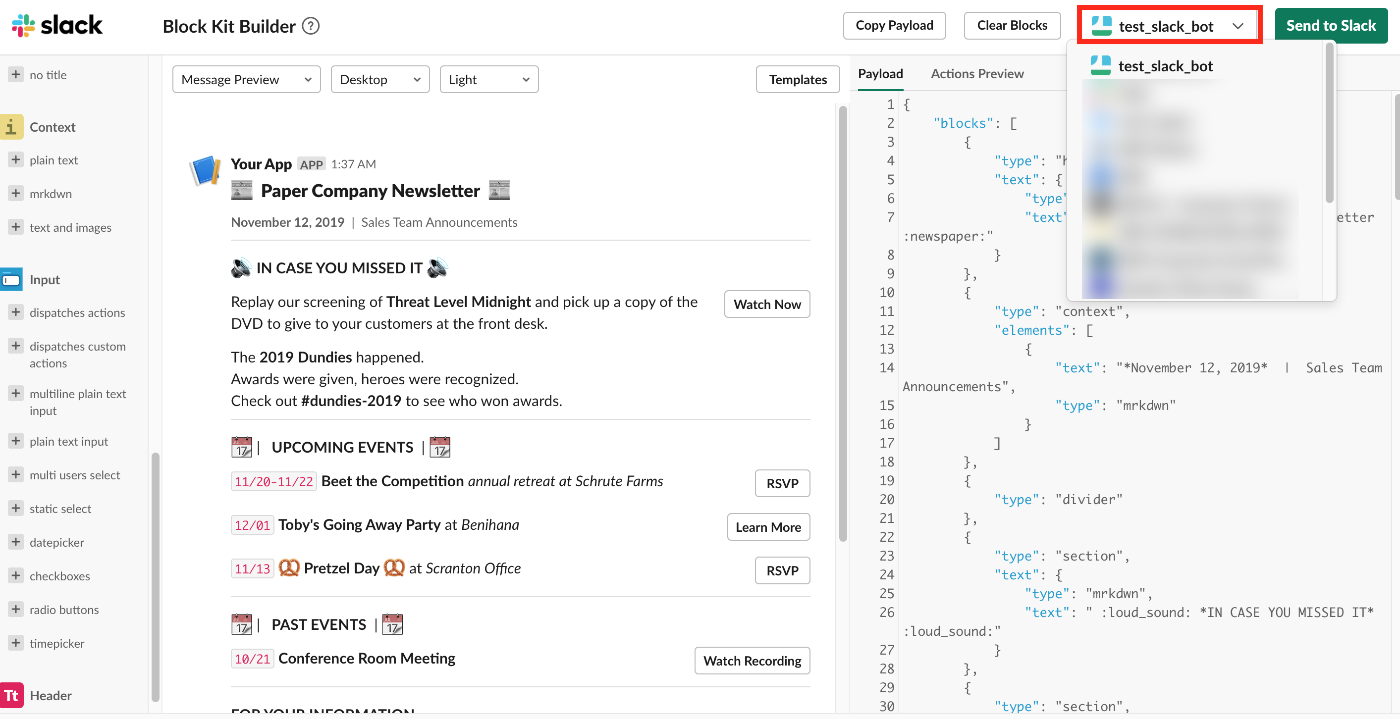
Task: Click the '10/21' date tag
Action: [252, 659]
